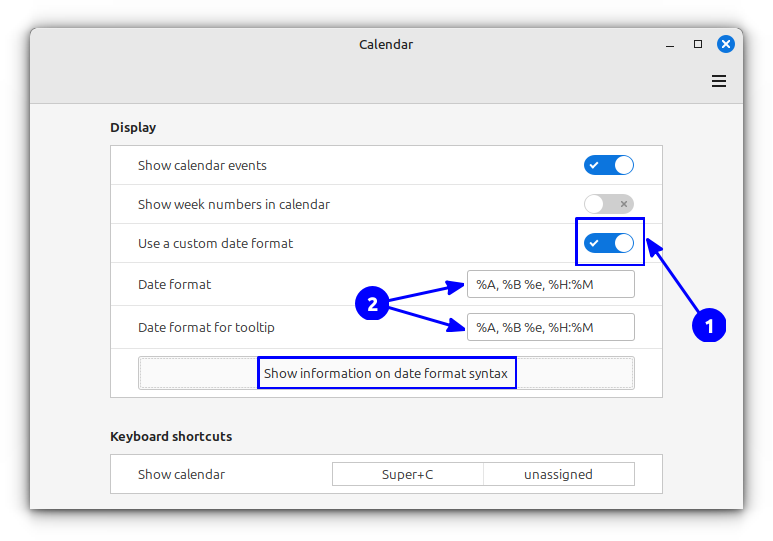The image size is (773, 541).
Task: Enable Show week numbers in calendar
Action: (x=608, y=204)
